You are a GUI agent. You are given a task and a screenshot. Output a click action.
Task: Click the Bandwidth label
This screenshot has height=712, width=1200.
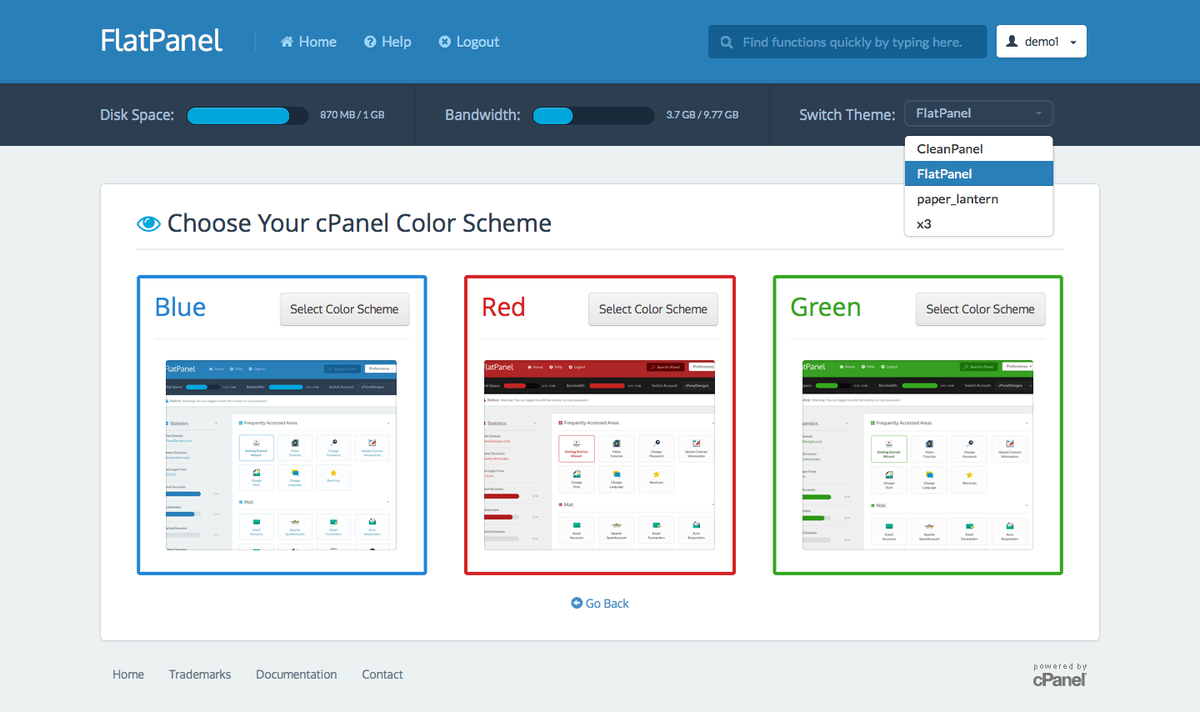pyautogui.click(x=483, y=115)
